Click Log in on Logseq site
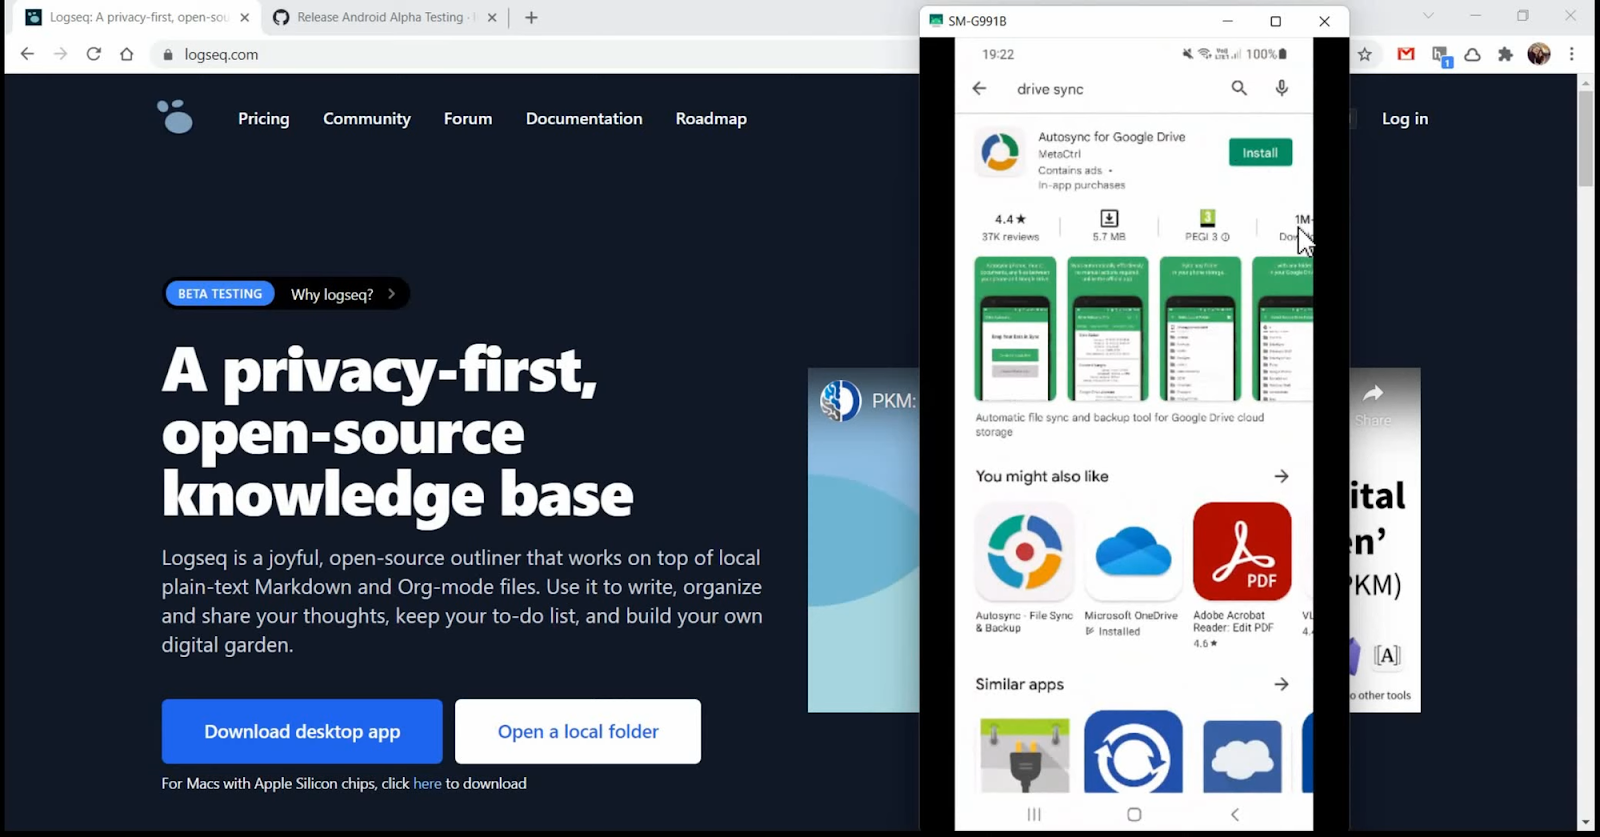The width and height of the screenshot is (1600, 837). (x=1405, y=118)
